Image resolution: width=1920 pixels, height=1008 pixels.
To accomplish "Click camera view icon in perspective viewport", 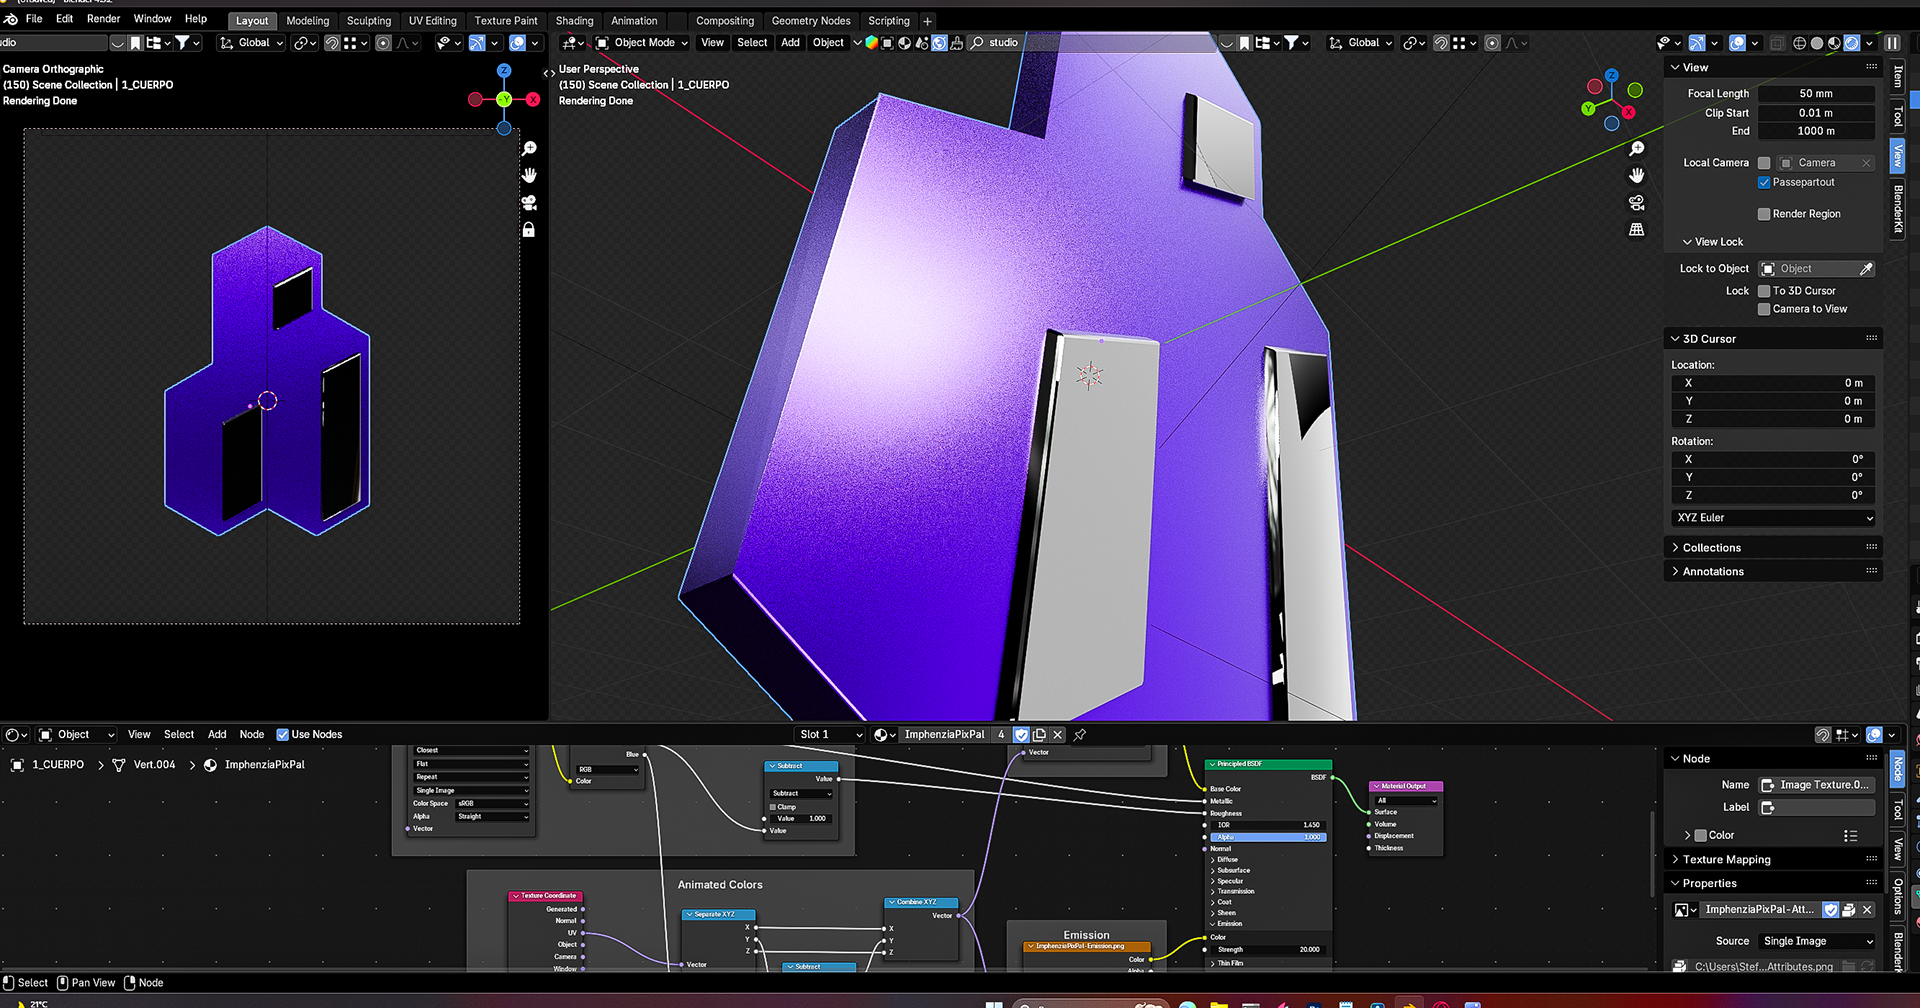I will tap(1637, 202).
